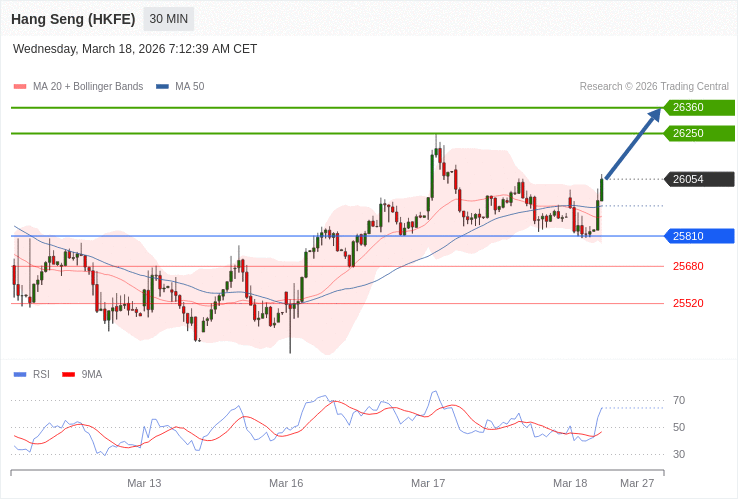The image size is (738, 500).
Task: Click the 25520 support price label
Action: 688,303
